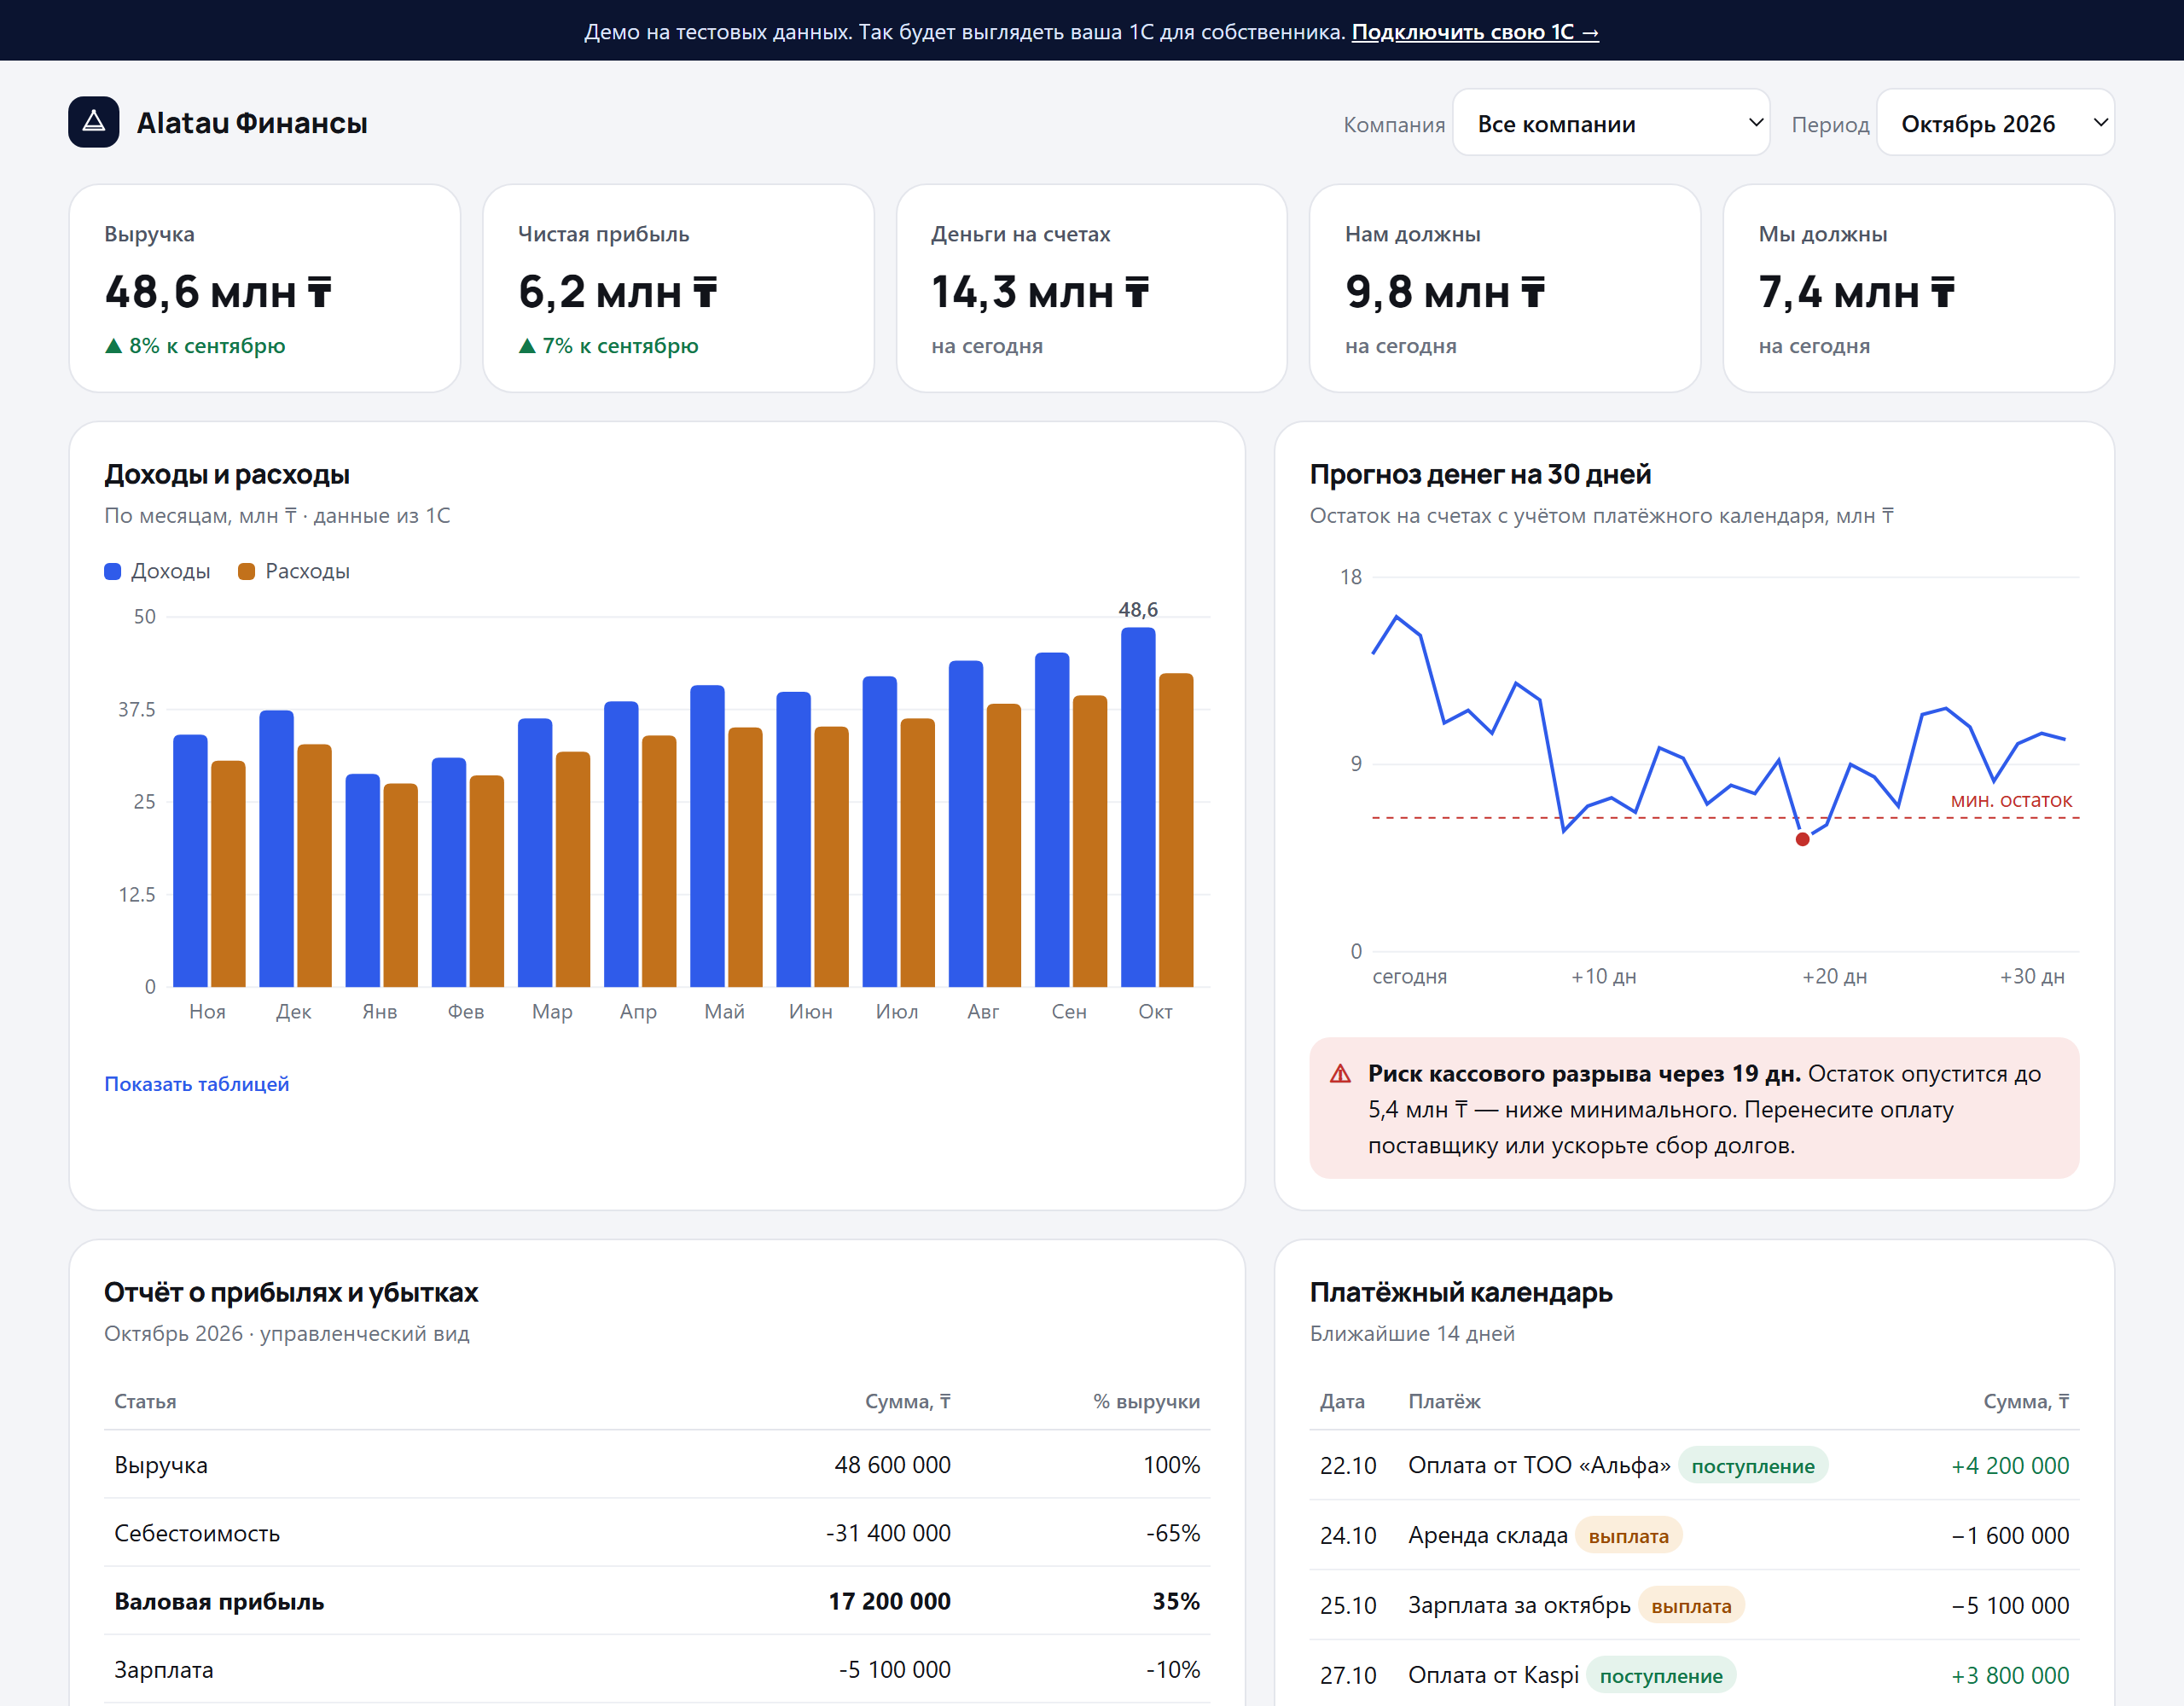
Task: Click the +20 дн axis label
Action: pos(1834,976)
